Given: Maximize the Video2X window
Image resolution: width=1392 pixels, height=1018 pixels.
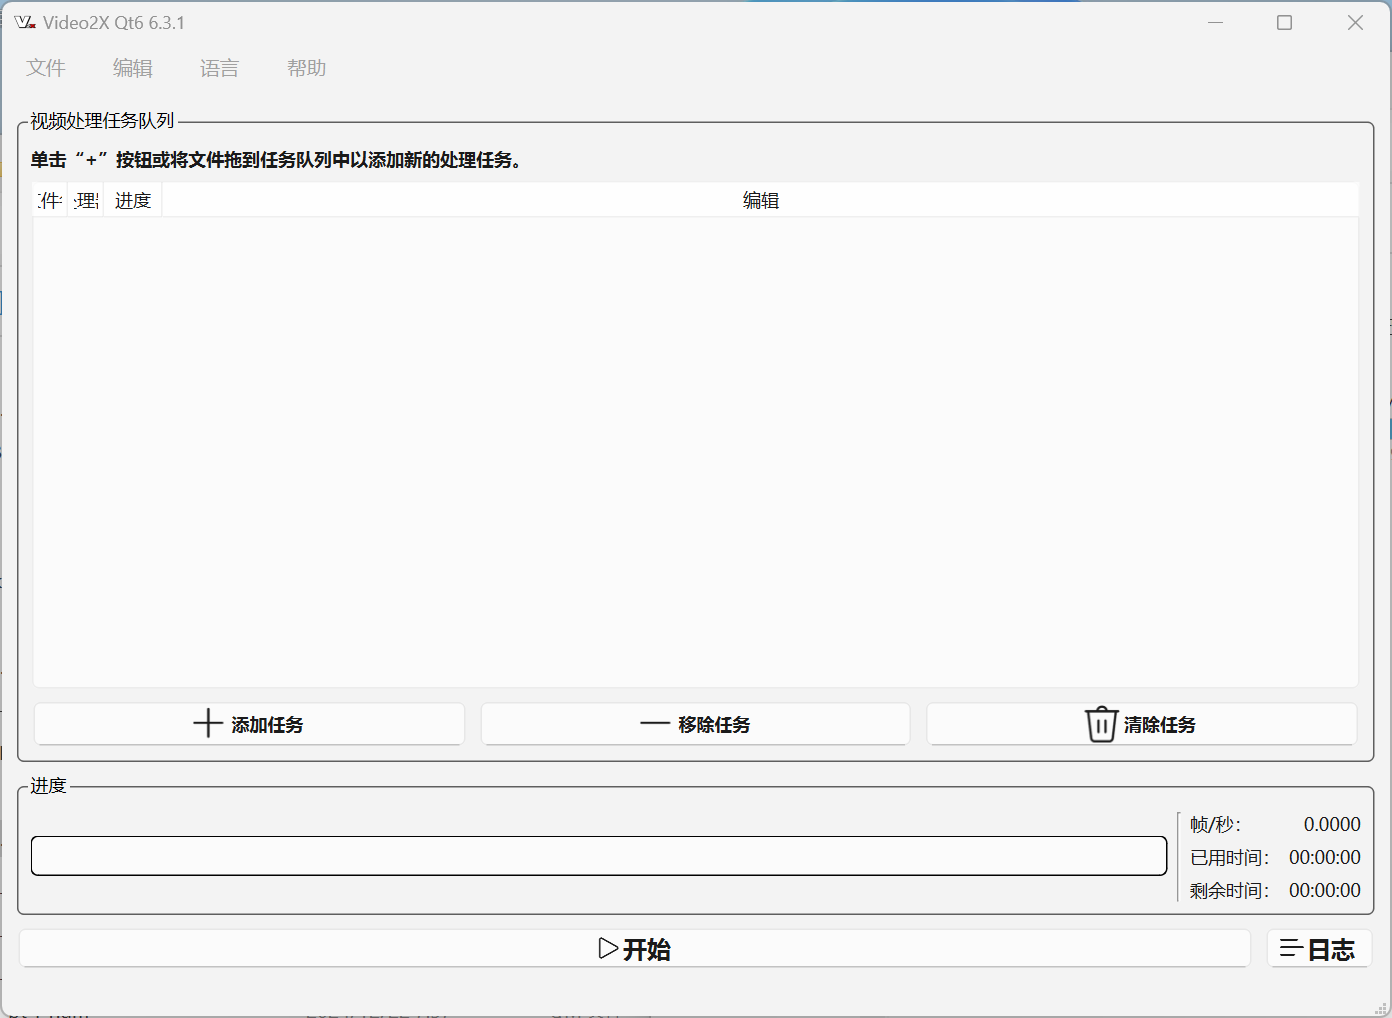Looking at the screenshot, I should [1284, 23].
